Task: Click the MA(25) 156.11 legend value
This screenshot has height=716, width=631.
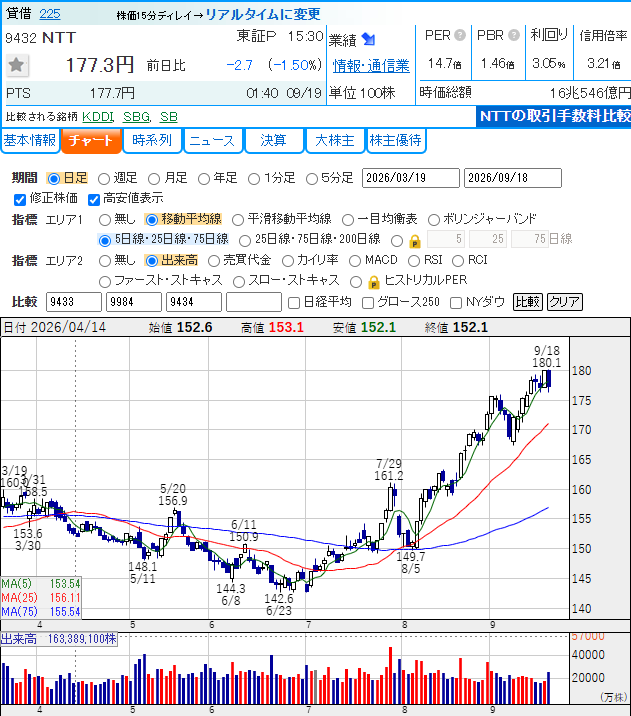Action: [x=65, y=598]
